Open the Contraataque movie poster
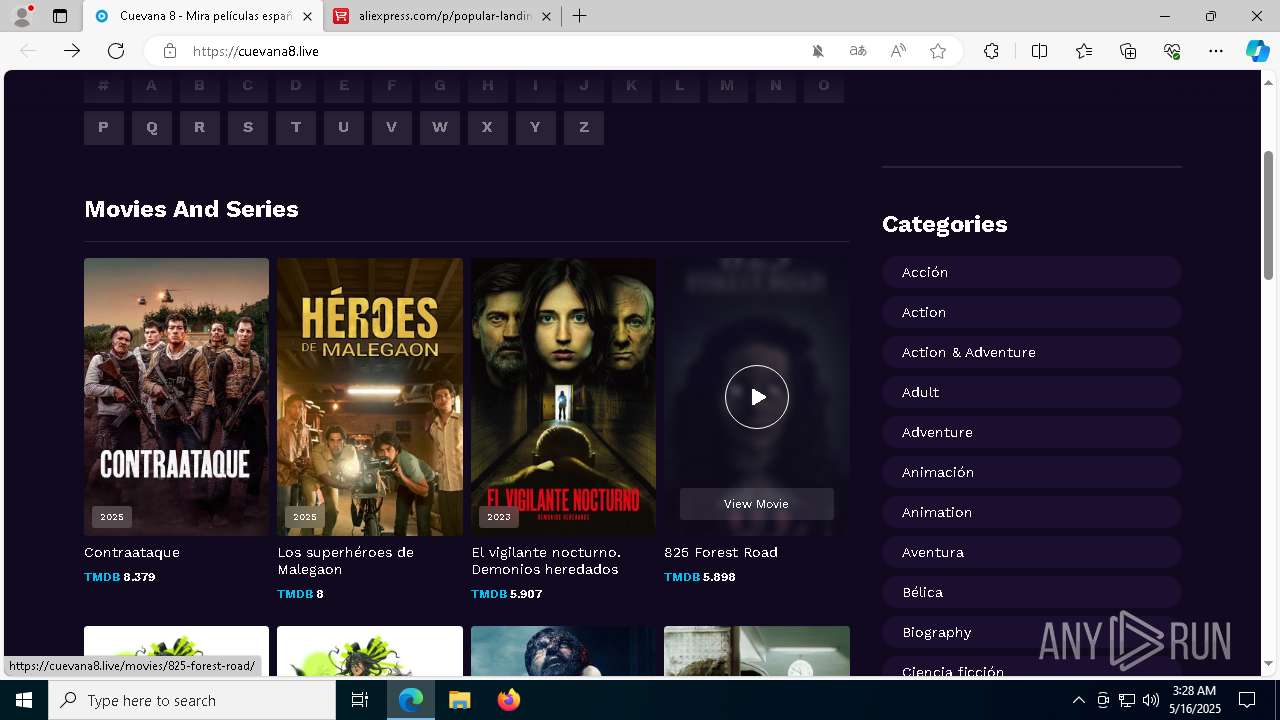Screen dimensions: 1280x720 click(x=176, y=397)
